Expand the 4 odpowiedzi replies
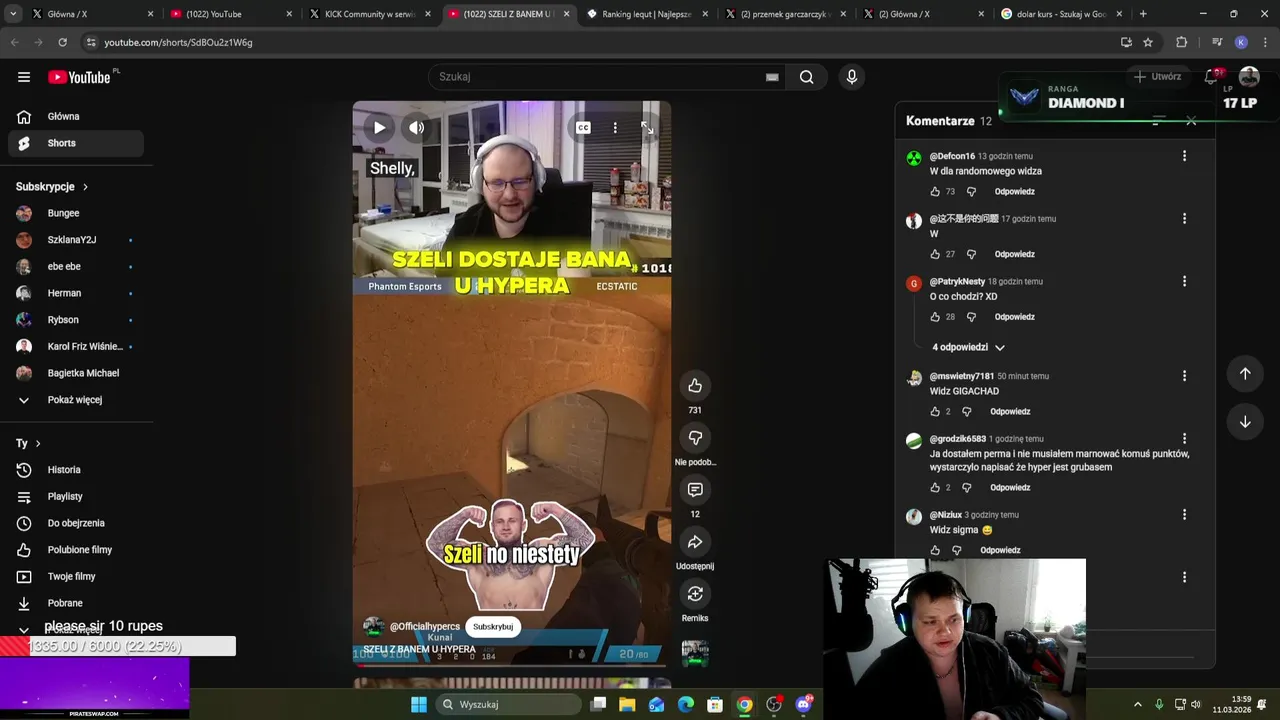Image resolution: width=1280 pixels, height=720 pixels. [968, 347]
